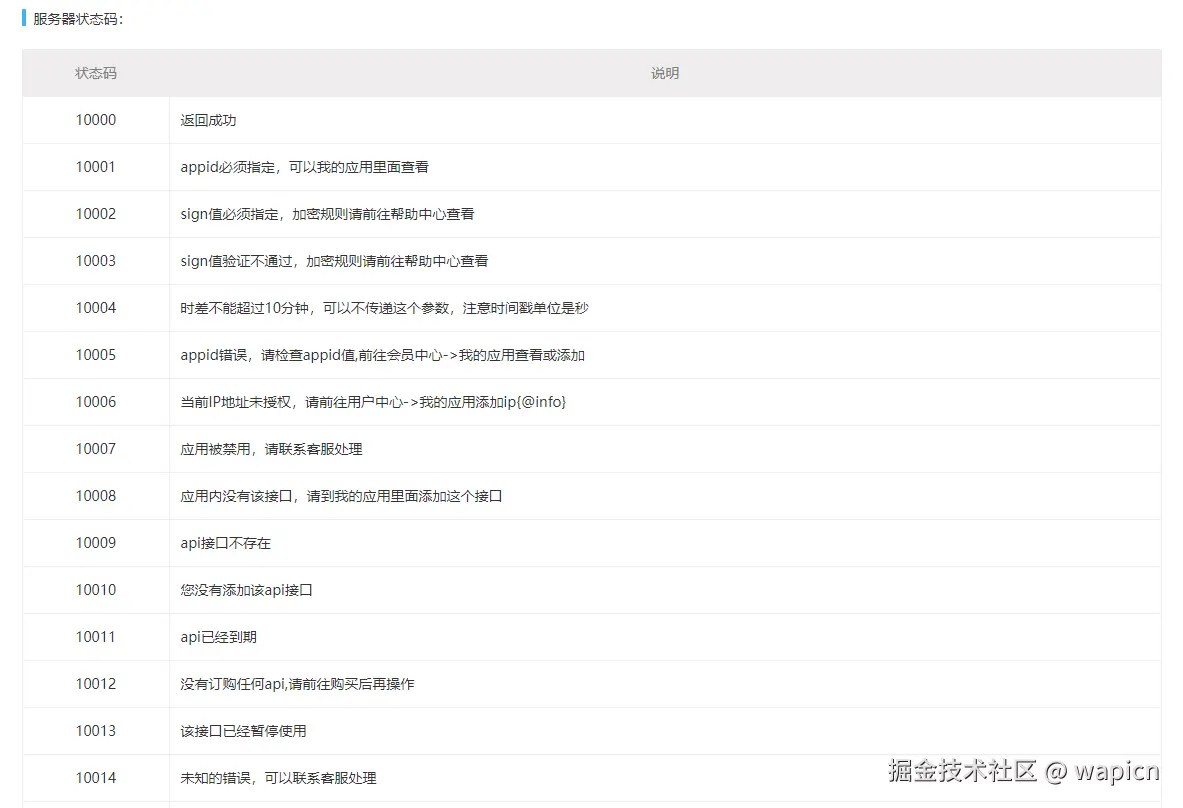Viewport: 1183px width, 808px height.
Task: Select the 状态码 column header
Action: [95, 72]
